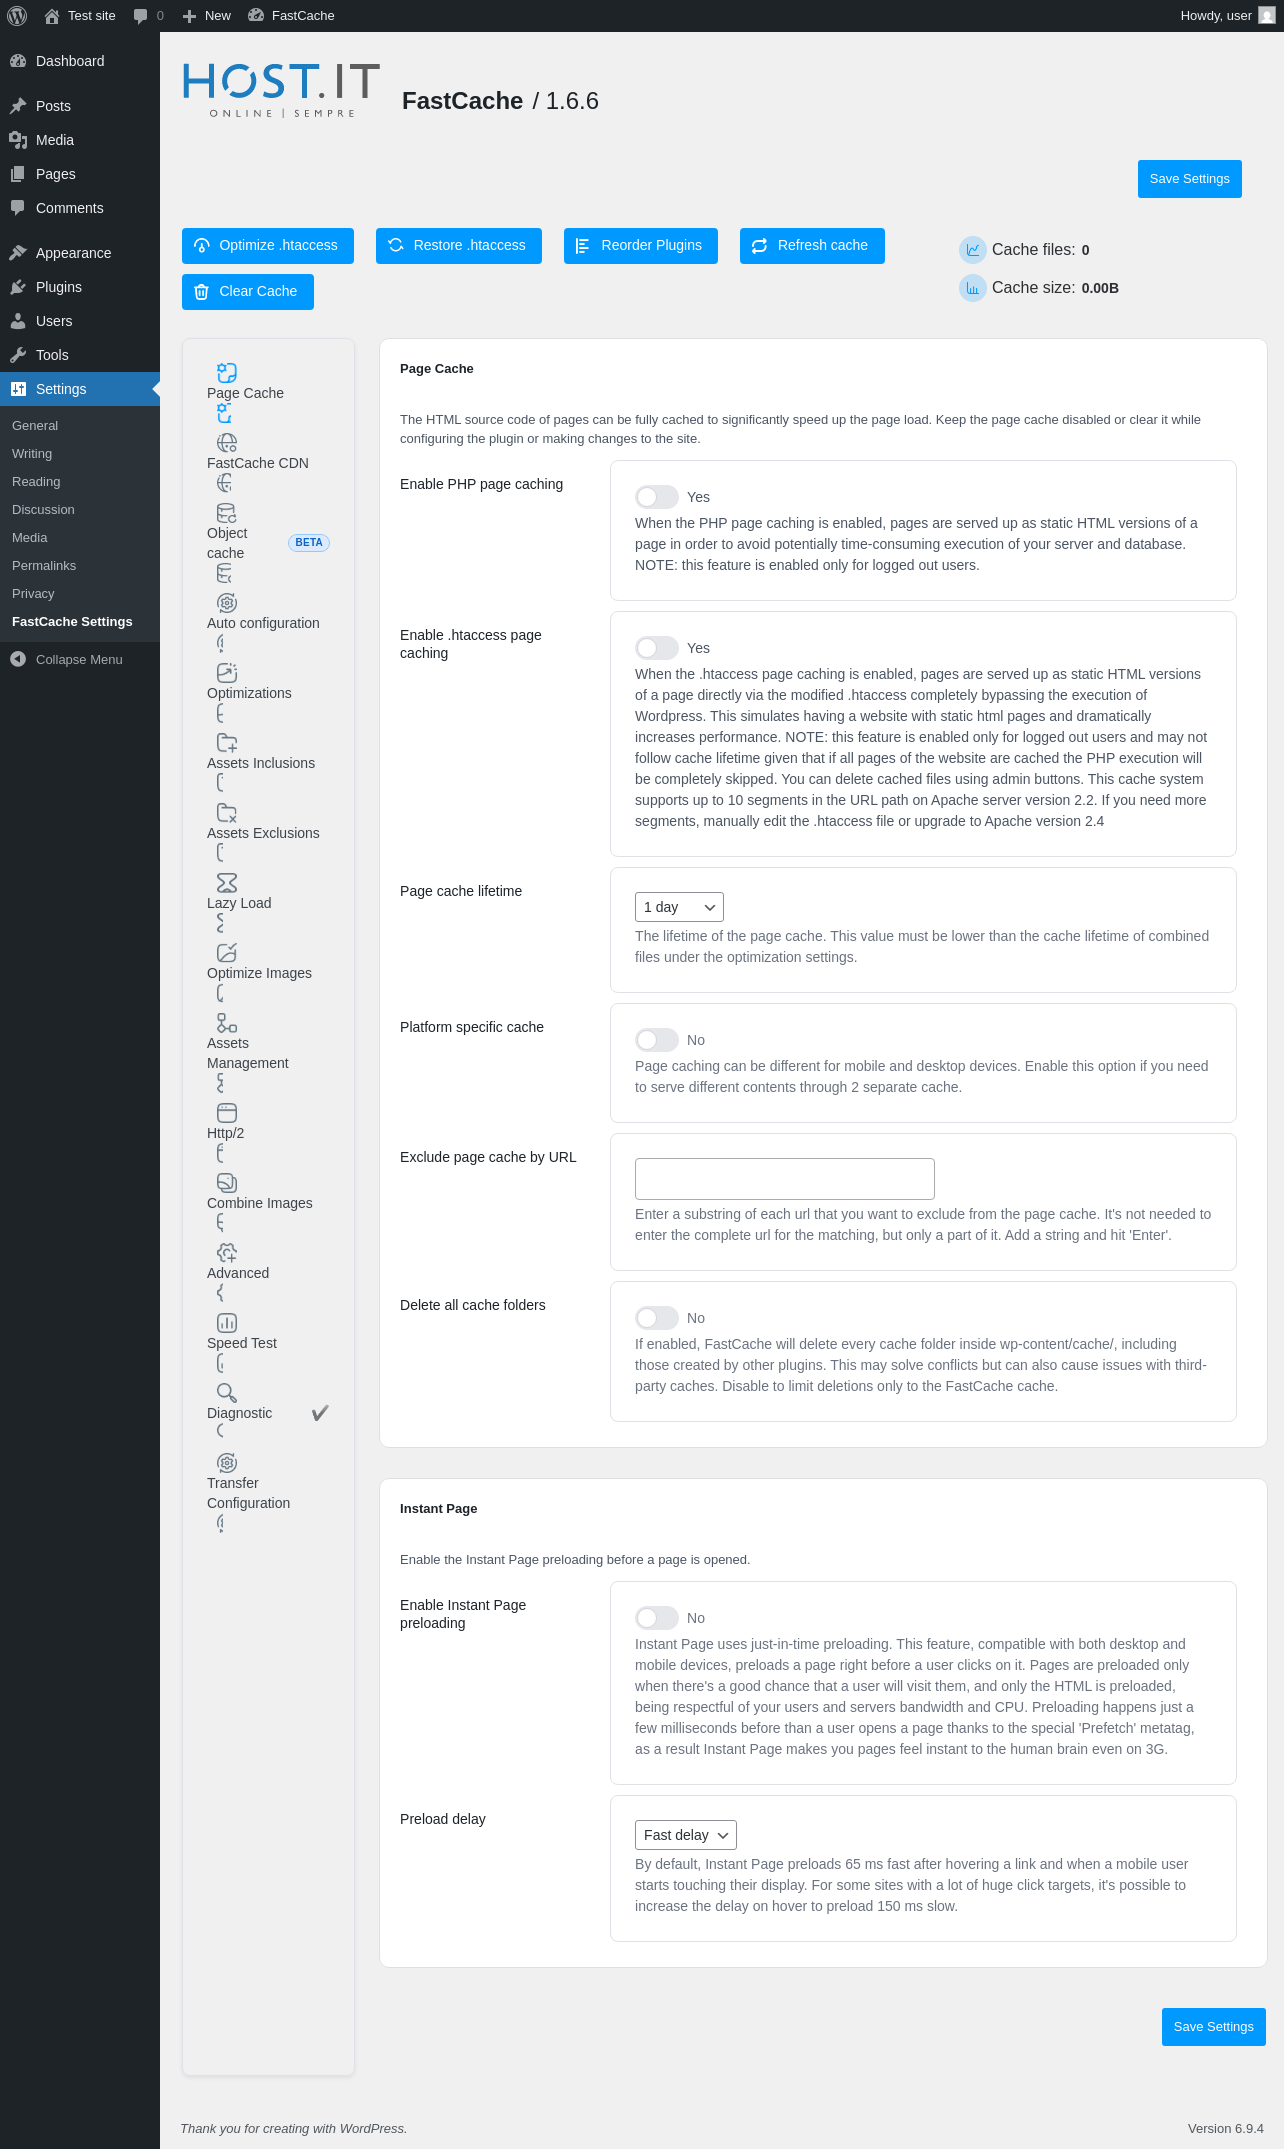Select the FastCache CDN globe icon

coord(227,442)
